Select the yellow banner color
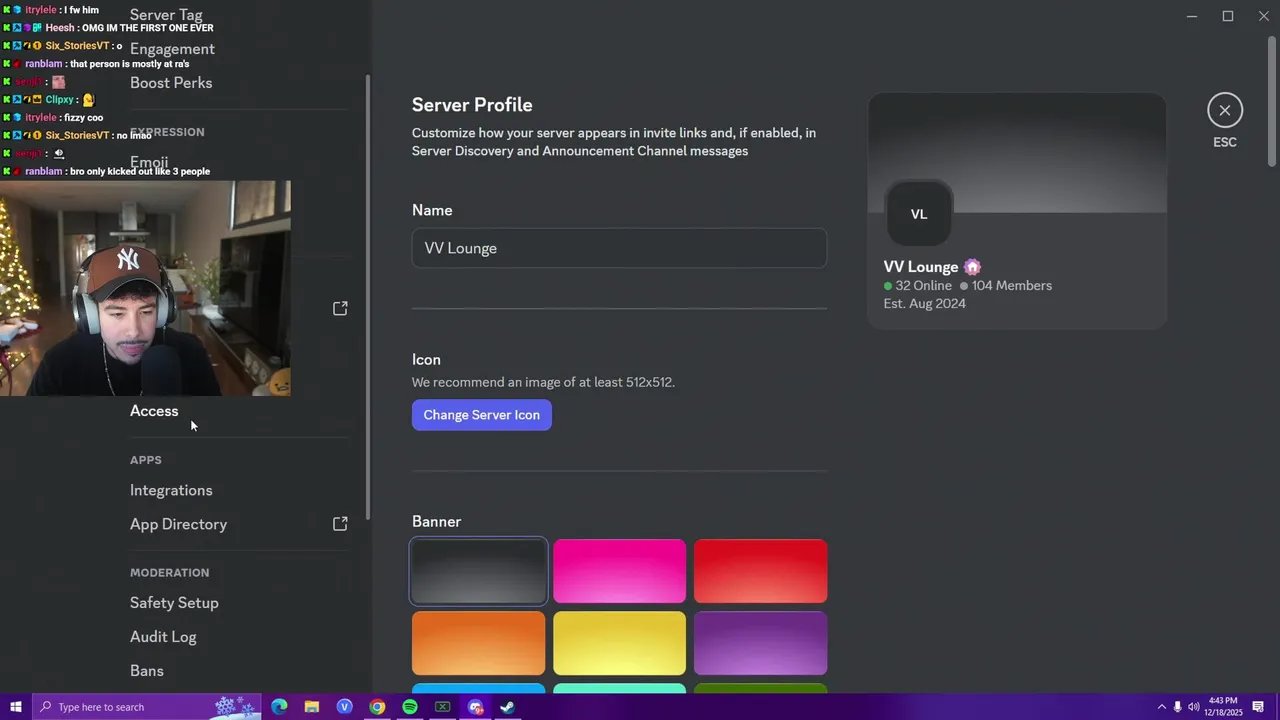 619,643
